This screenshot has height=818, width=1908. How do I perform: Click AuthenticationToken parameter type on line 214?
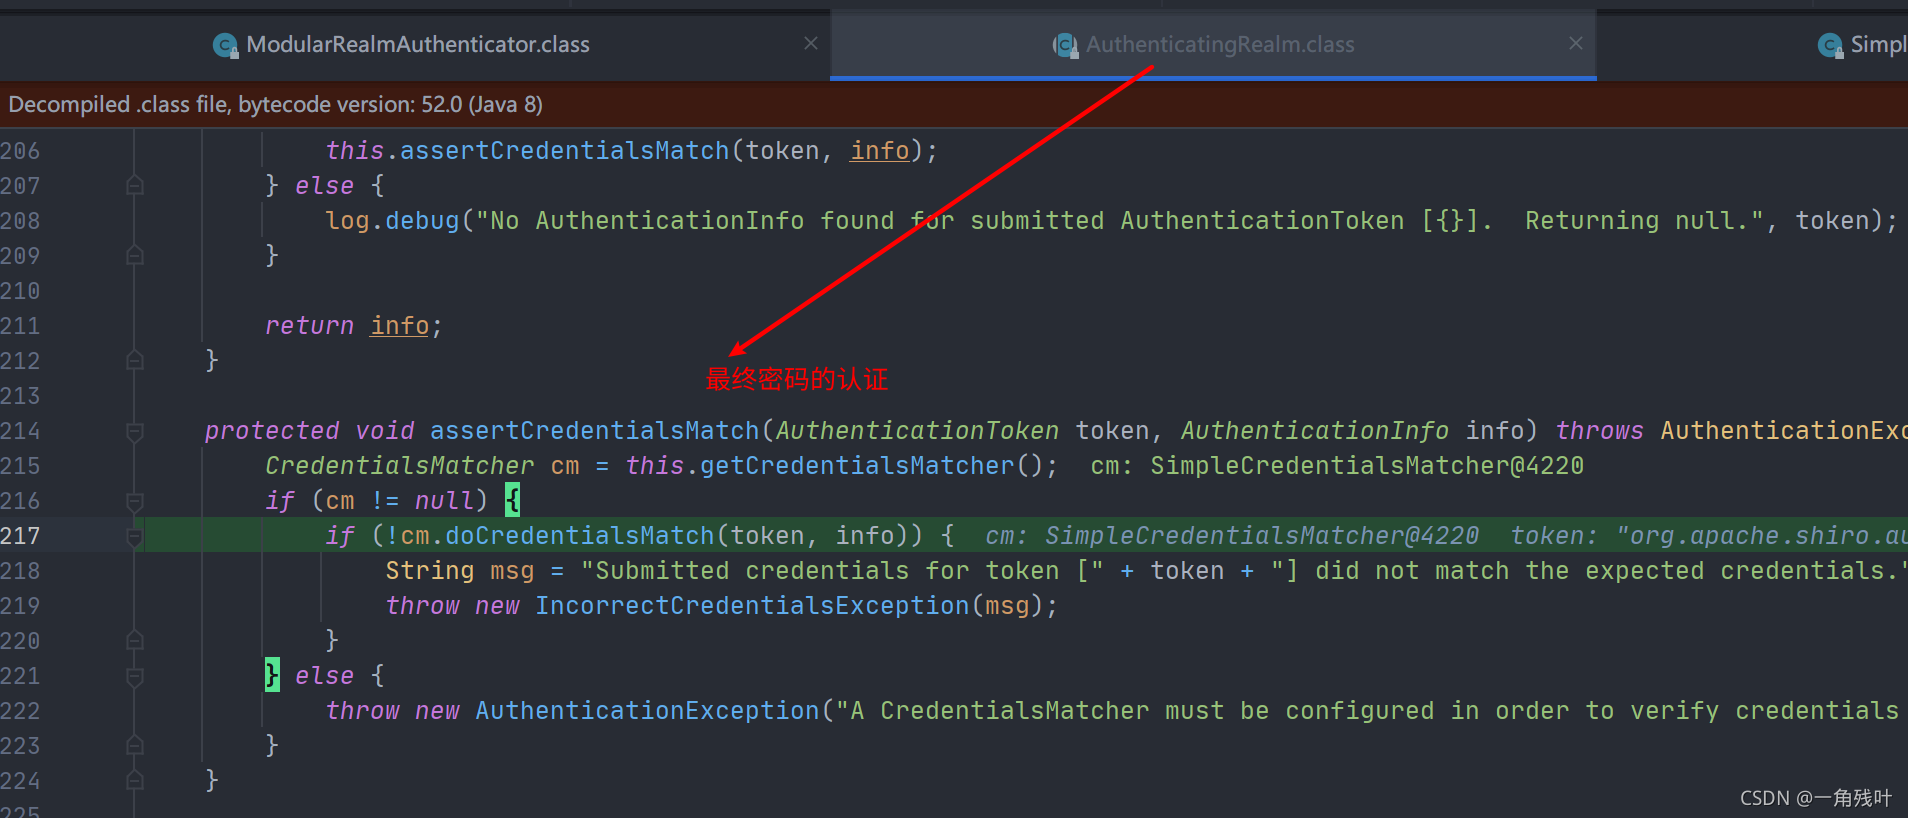[x=917, y=431]
